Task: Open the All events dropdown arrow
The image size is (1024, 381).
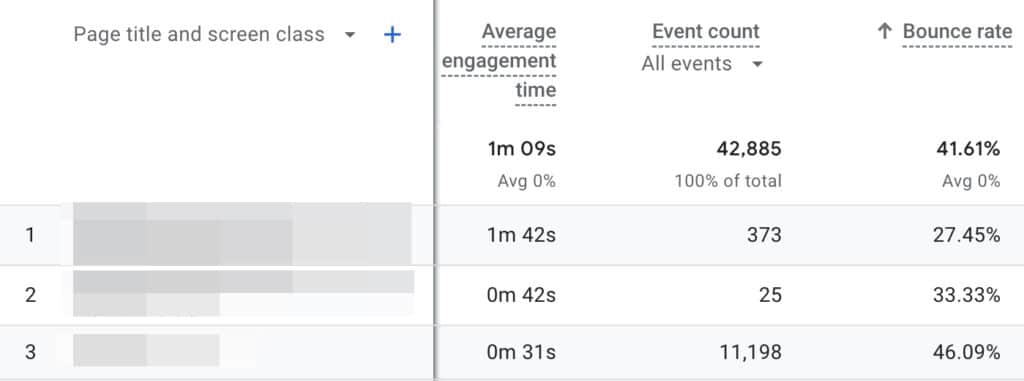Action: click(x=758, y=64)
